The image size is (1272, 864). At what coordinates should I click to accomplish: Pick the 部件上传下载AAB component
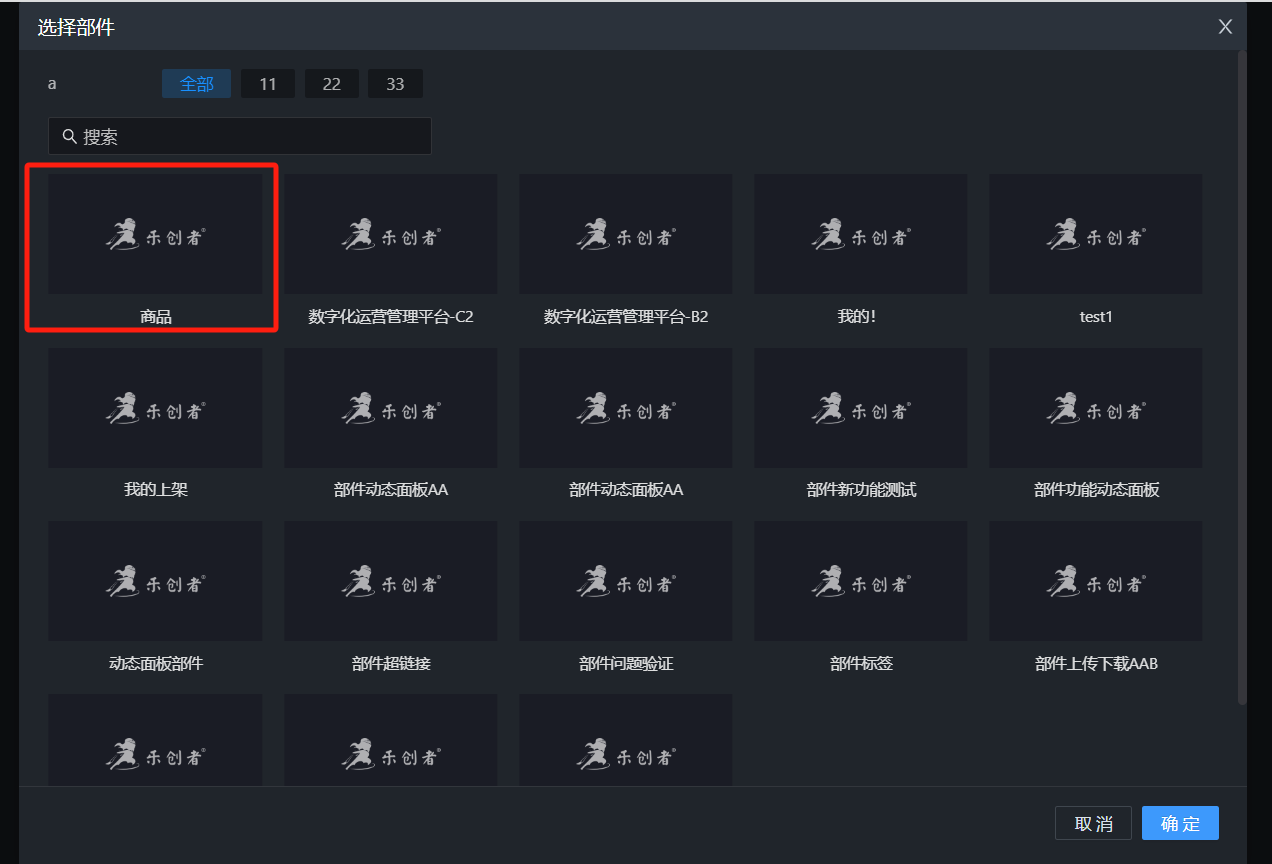point(1095,581)
